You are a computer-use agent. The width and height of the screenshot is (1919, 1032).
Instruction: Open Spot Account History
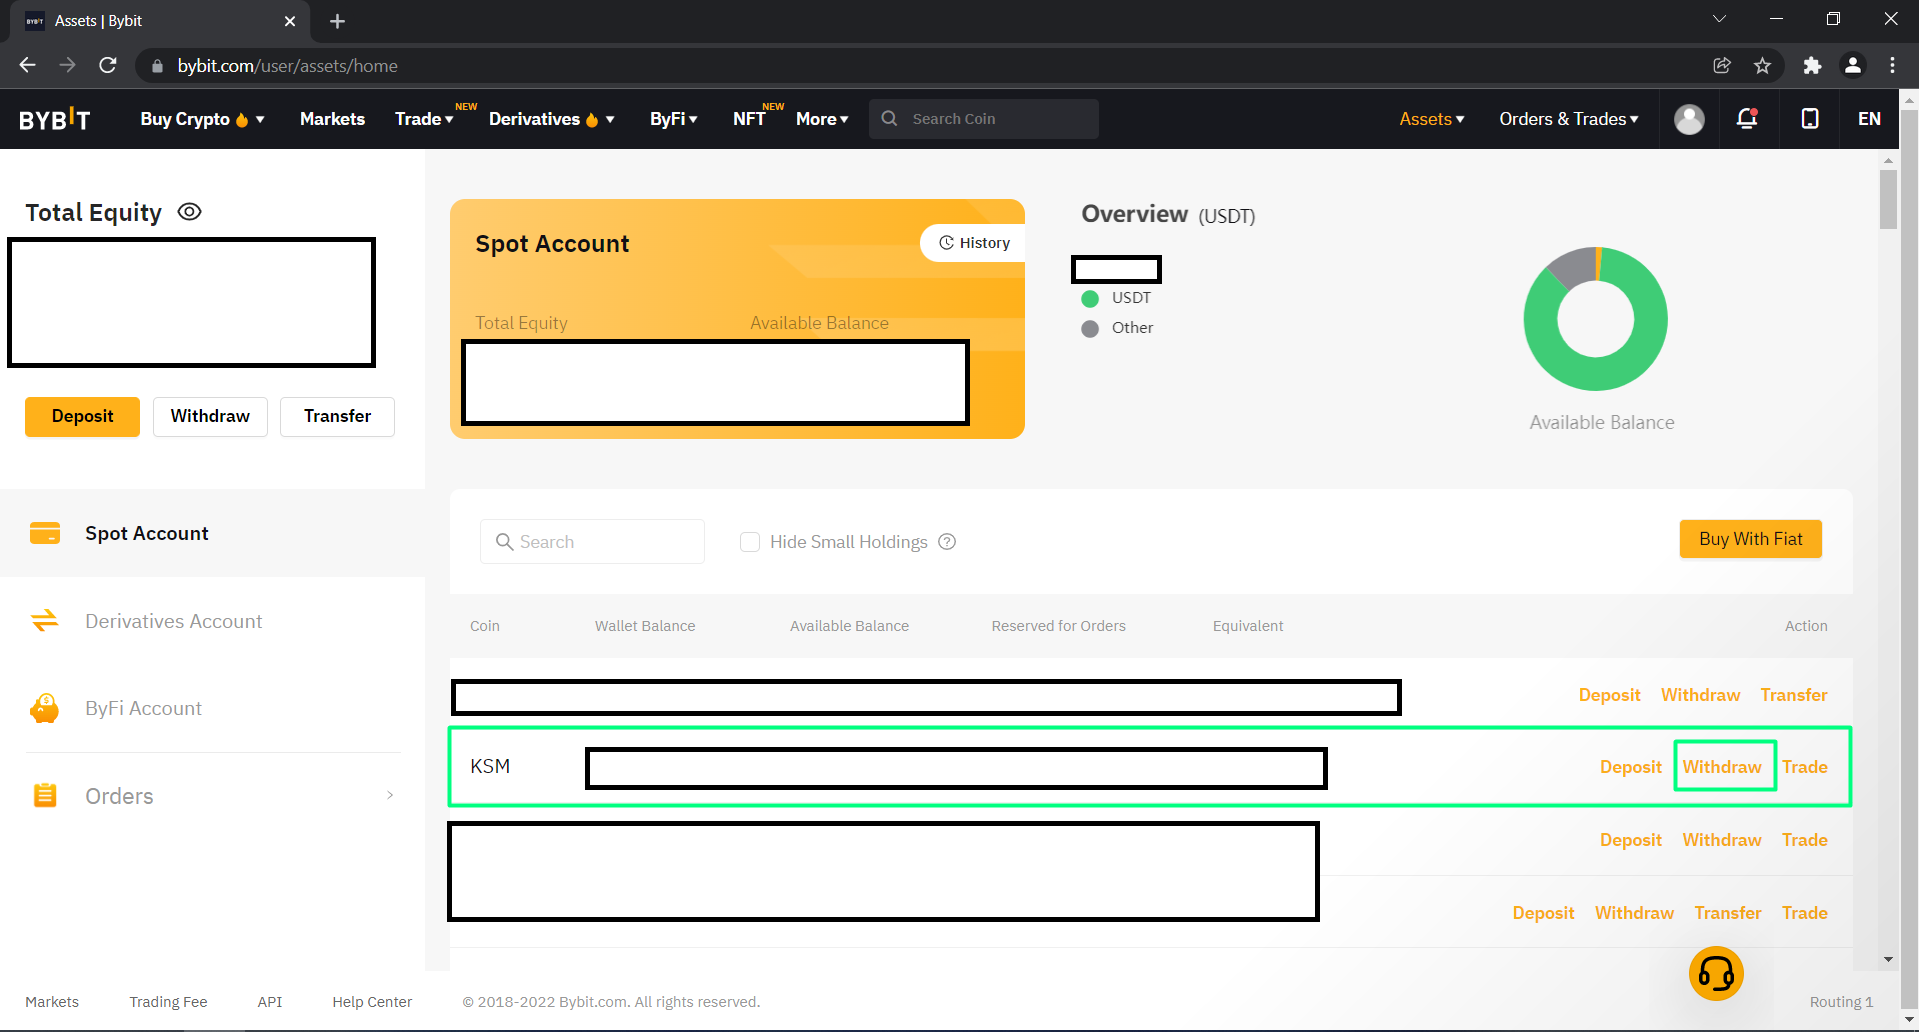tap(974, 243)
